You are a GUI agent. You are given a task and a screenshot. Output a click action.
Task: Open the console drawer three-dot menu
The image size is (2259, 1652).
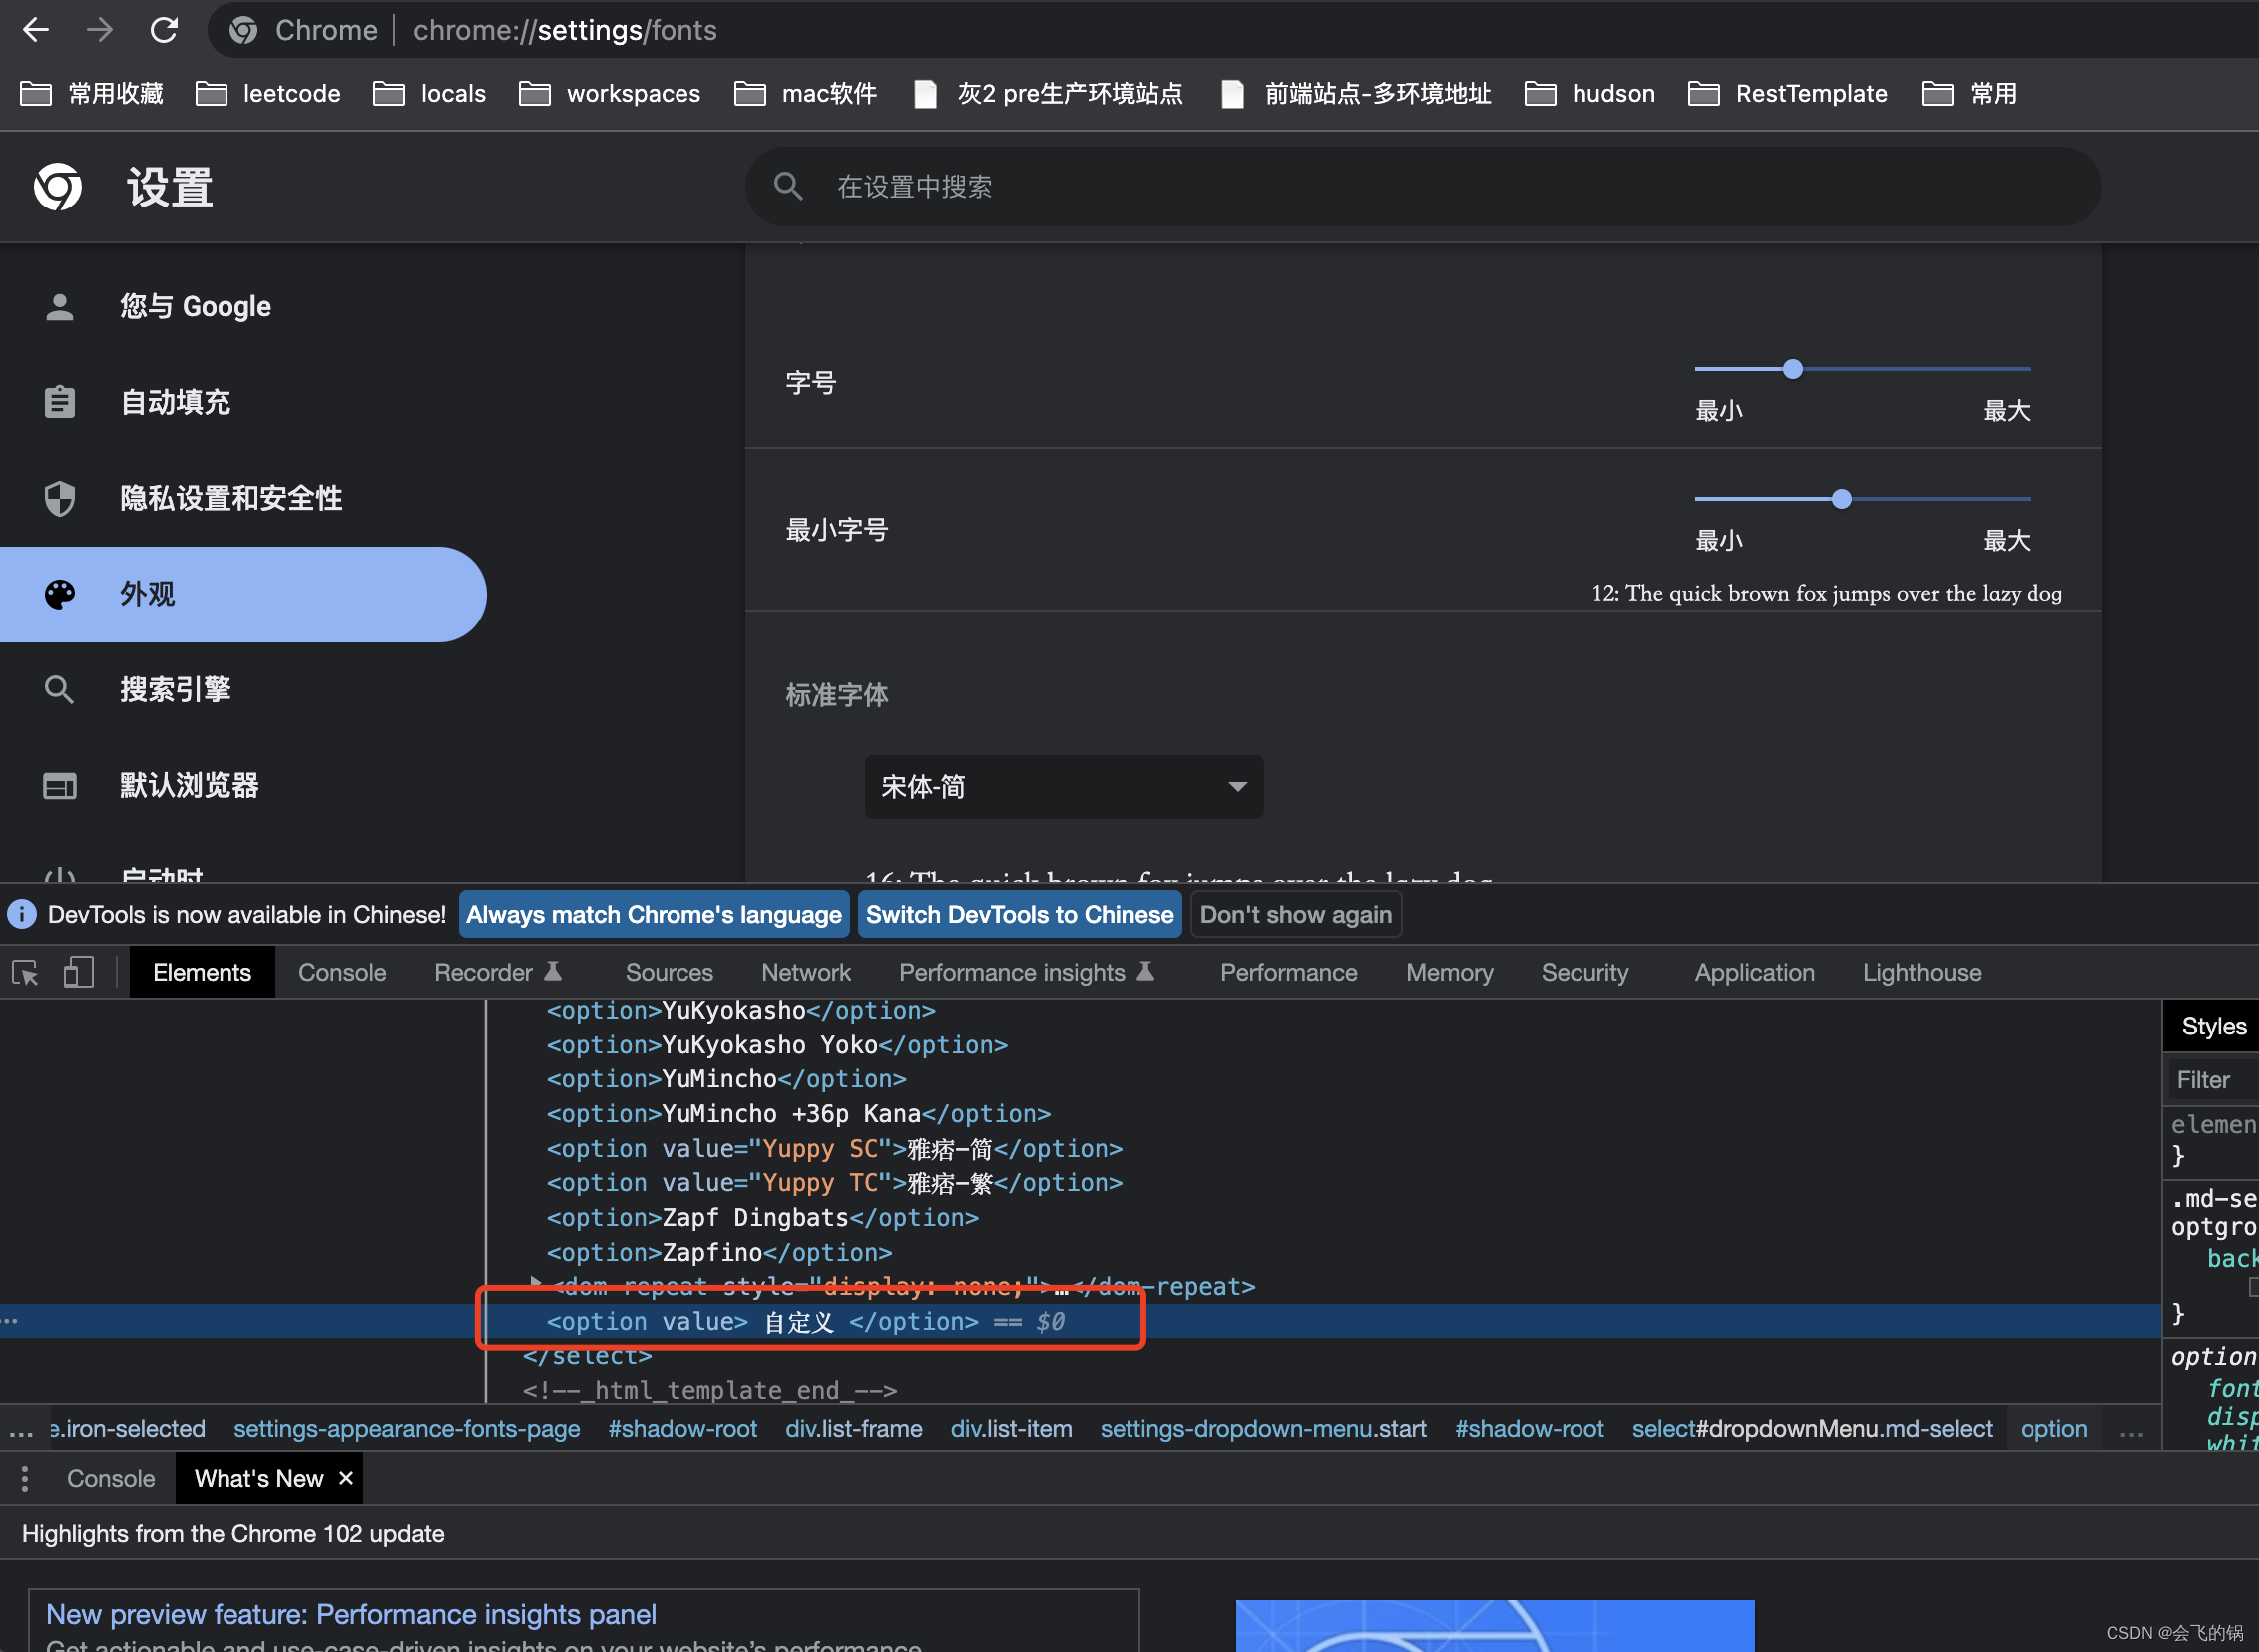click(x=25, y=1479)
